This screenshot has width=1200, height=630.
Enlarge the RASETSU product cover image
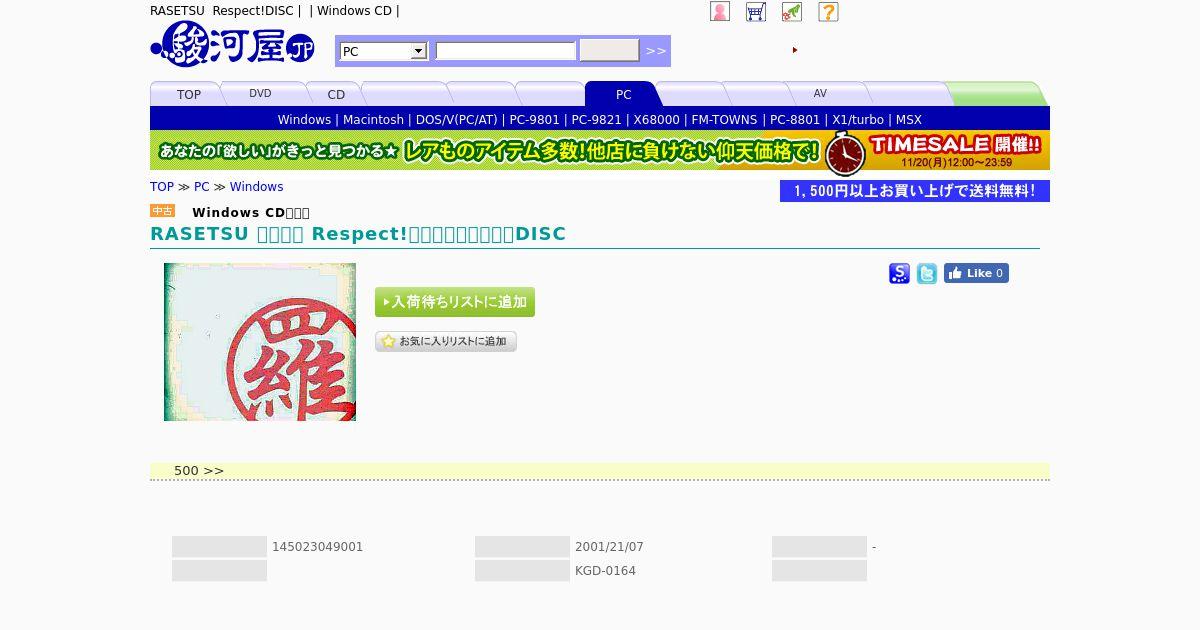coord(260,342)
